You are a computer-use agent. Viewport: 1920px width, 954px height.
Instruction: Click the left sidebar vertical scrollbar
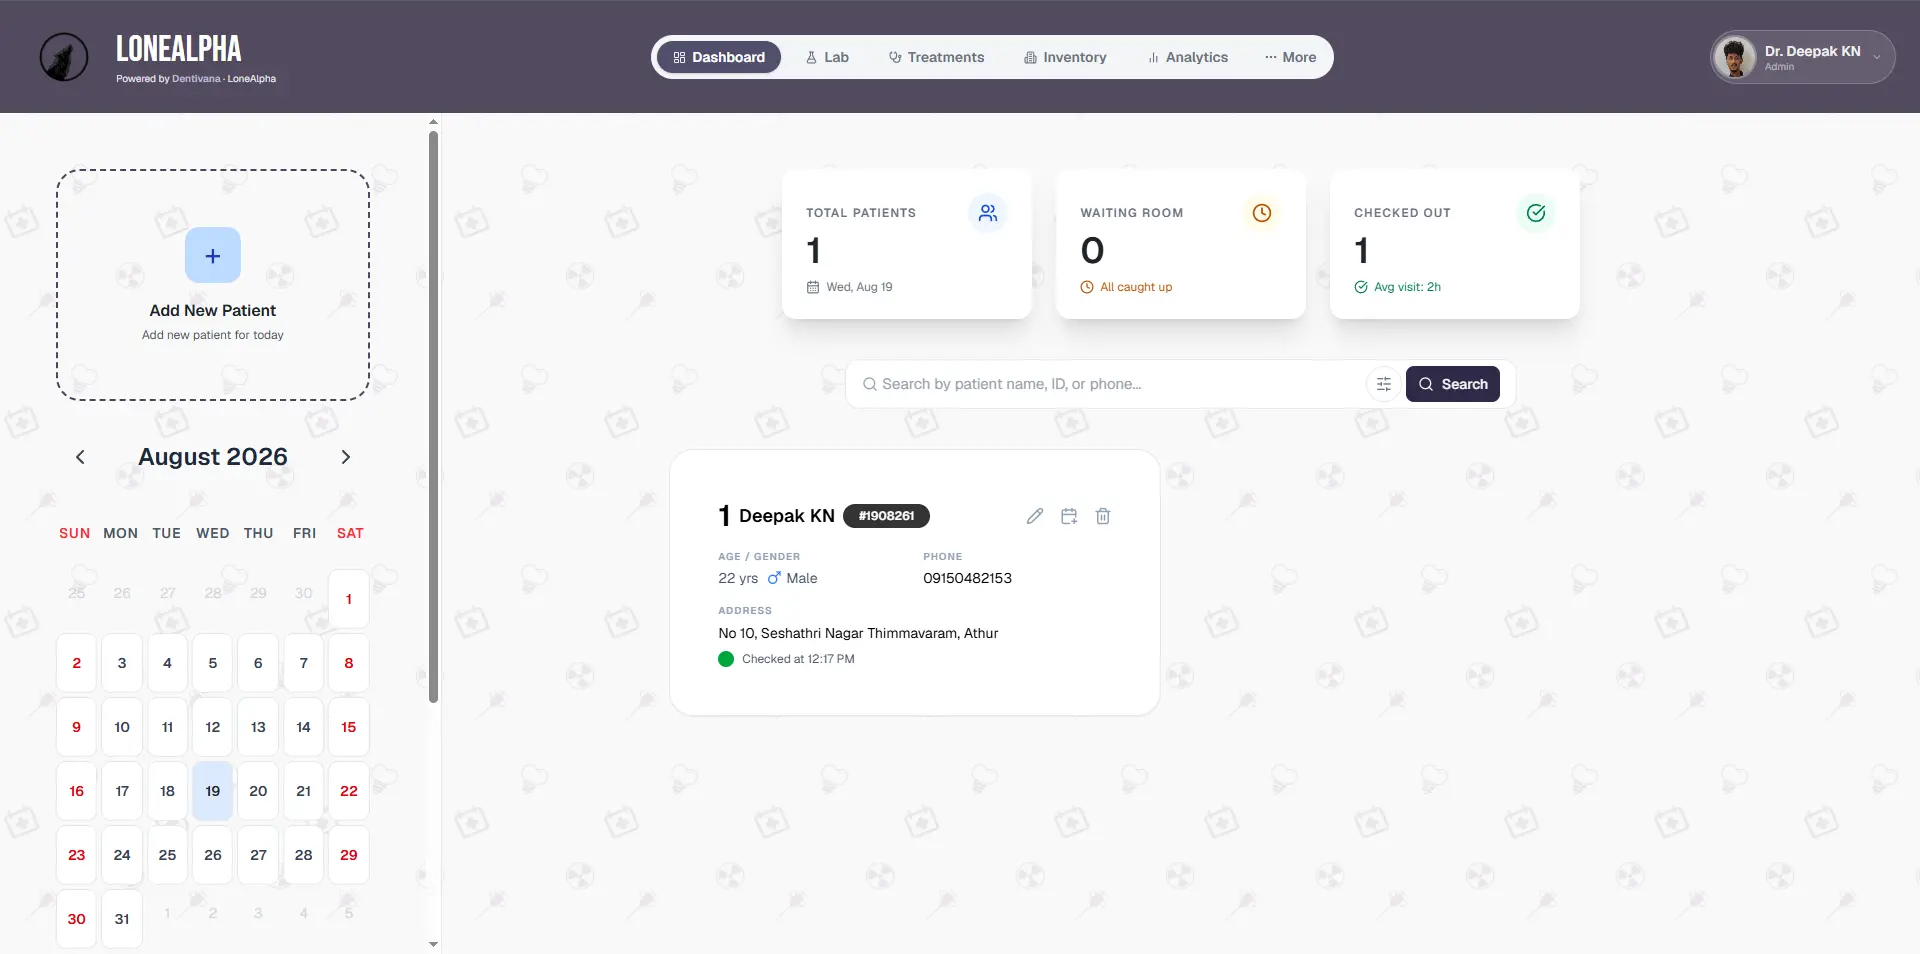coord(433,417)
